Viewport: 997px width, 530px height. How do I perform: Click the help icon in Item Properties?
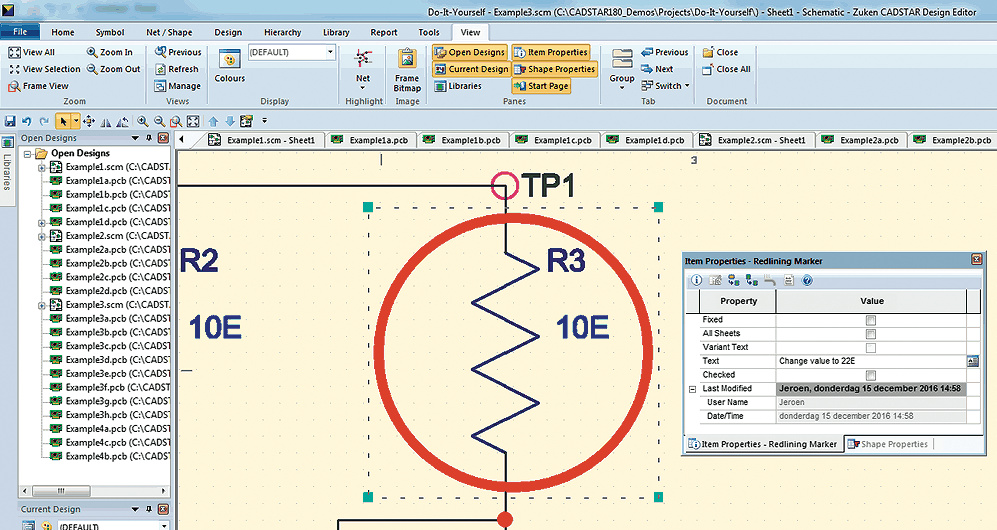point(807,280)
